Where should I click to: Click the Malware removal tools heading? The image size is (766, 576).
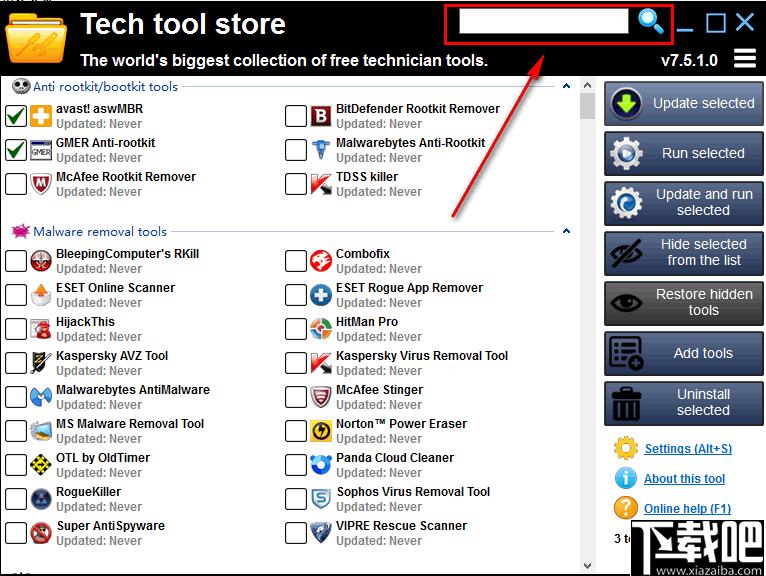[x=100, y=231]
